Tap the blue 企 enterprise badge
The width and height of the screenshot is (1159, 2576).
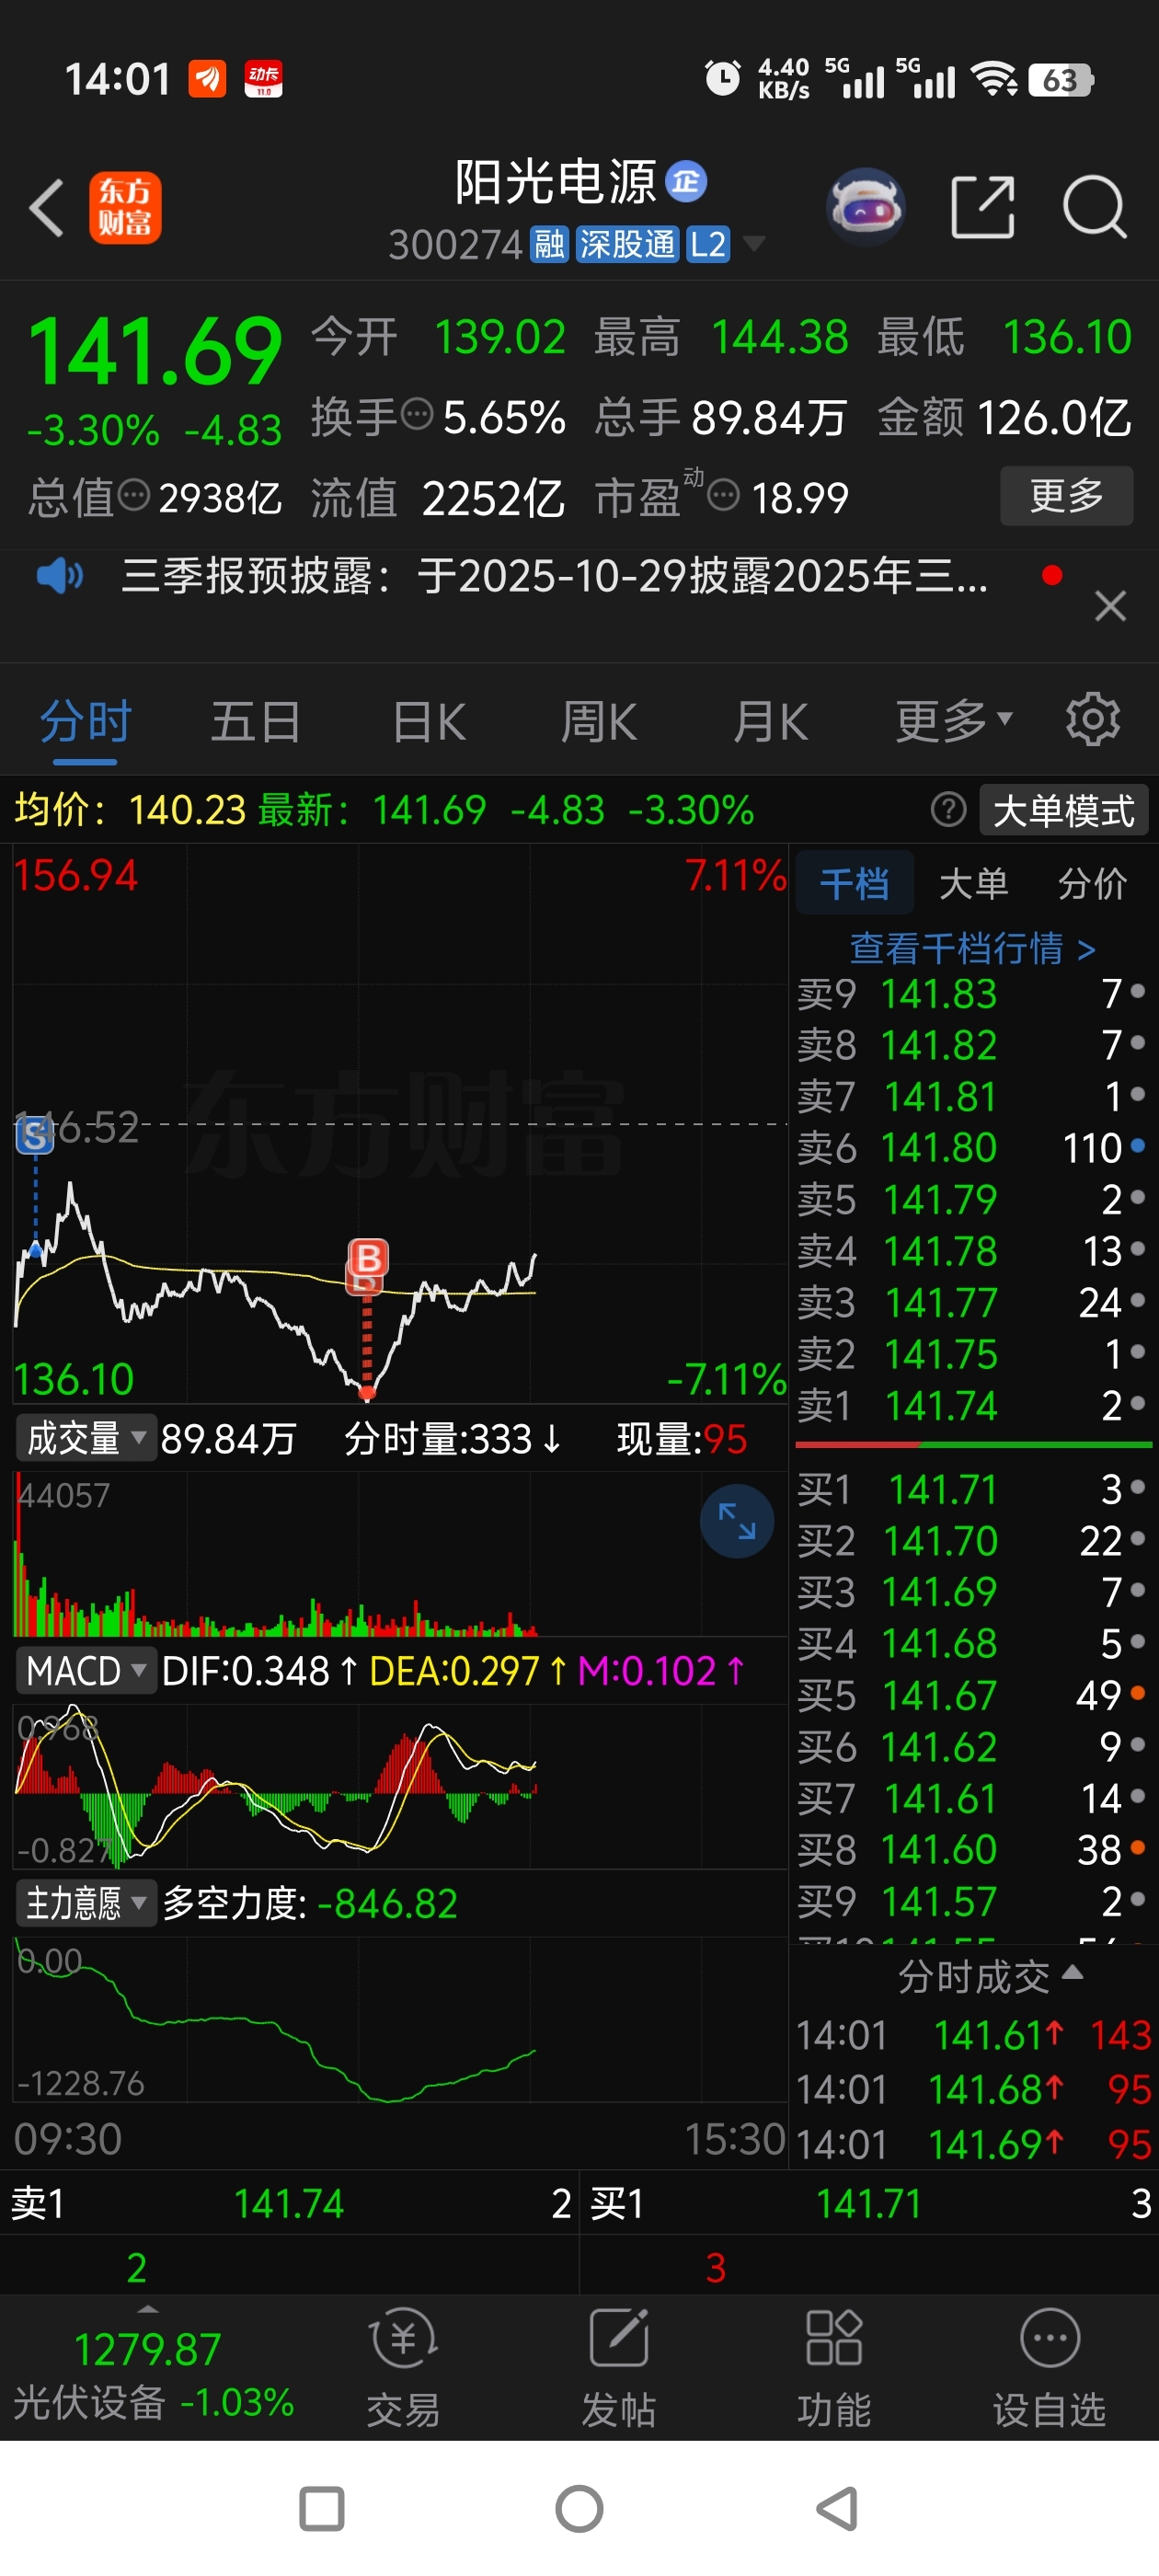tap(686, 181)
